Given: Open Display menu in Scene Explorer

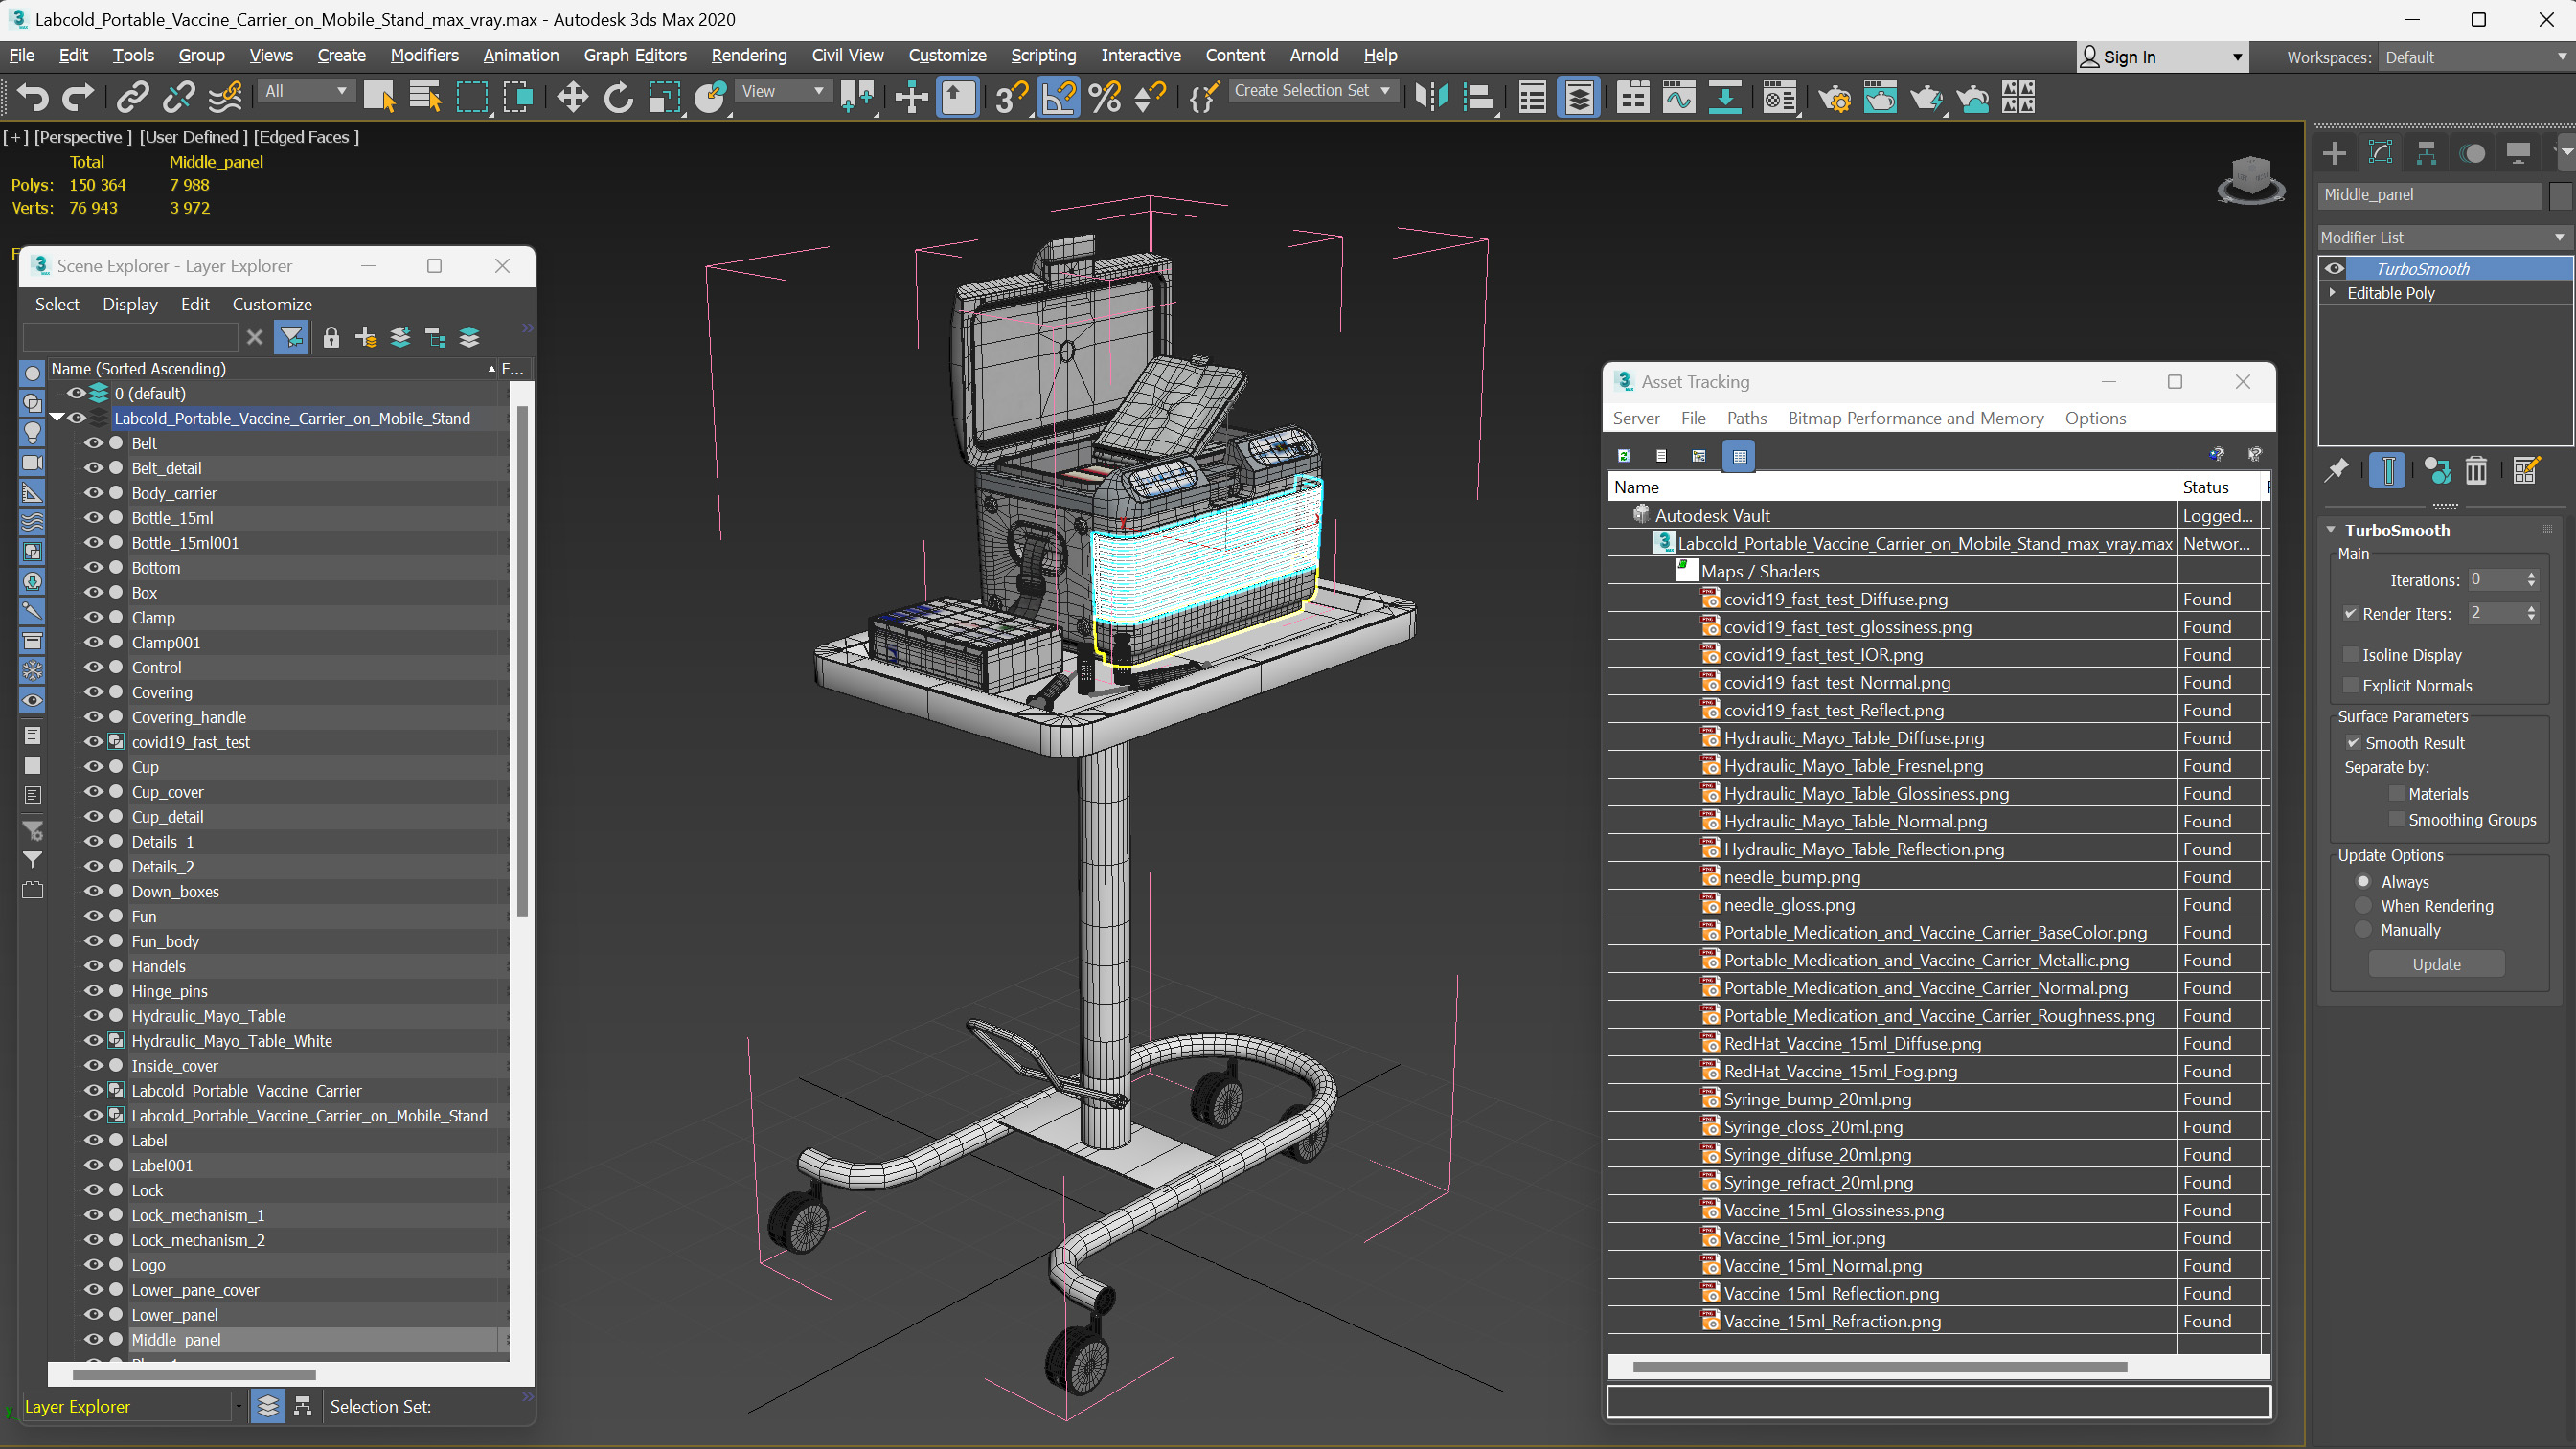Looking at the screenshot, I should [x=130, y=304].
